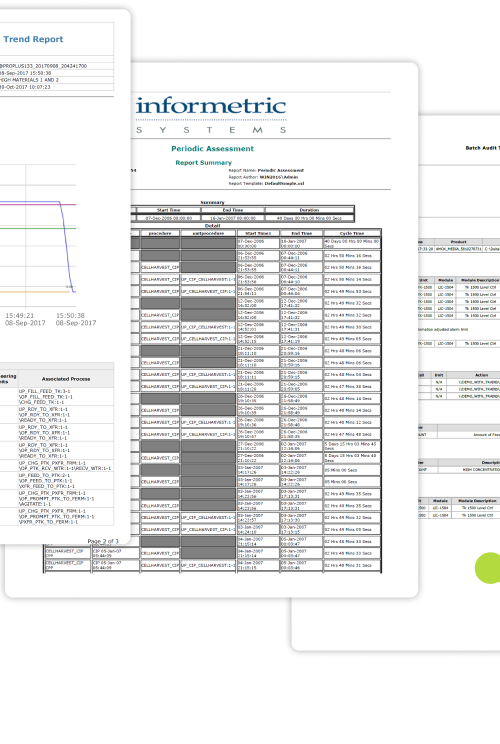Click the adjusted alarm limit text on Batch Audit page
This screenshot has width=500, height=744.
(x=443, y=329)
